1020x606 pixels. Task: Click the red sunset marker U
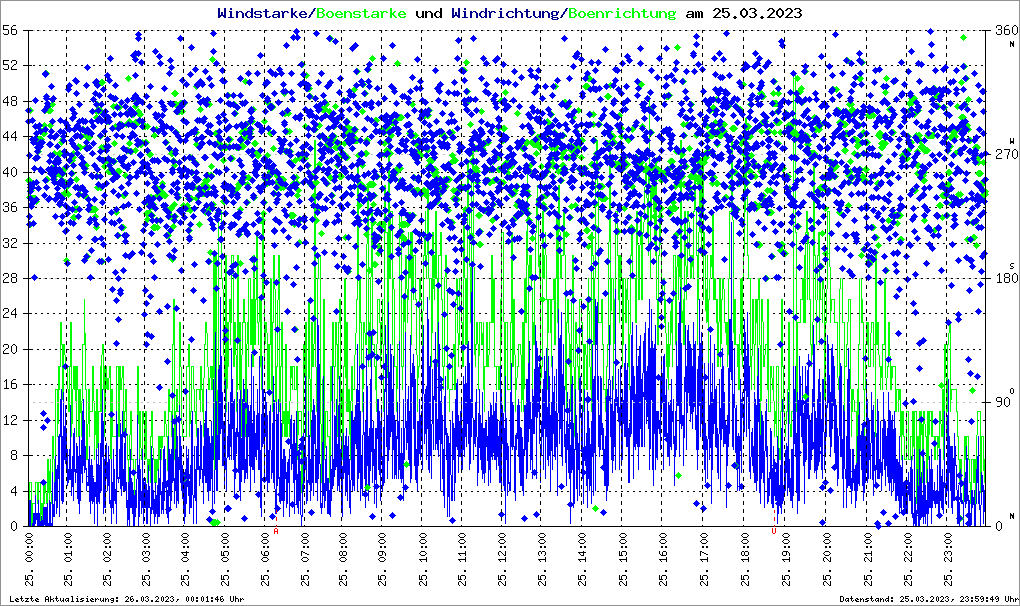[x=773, y=531]
